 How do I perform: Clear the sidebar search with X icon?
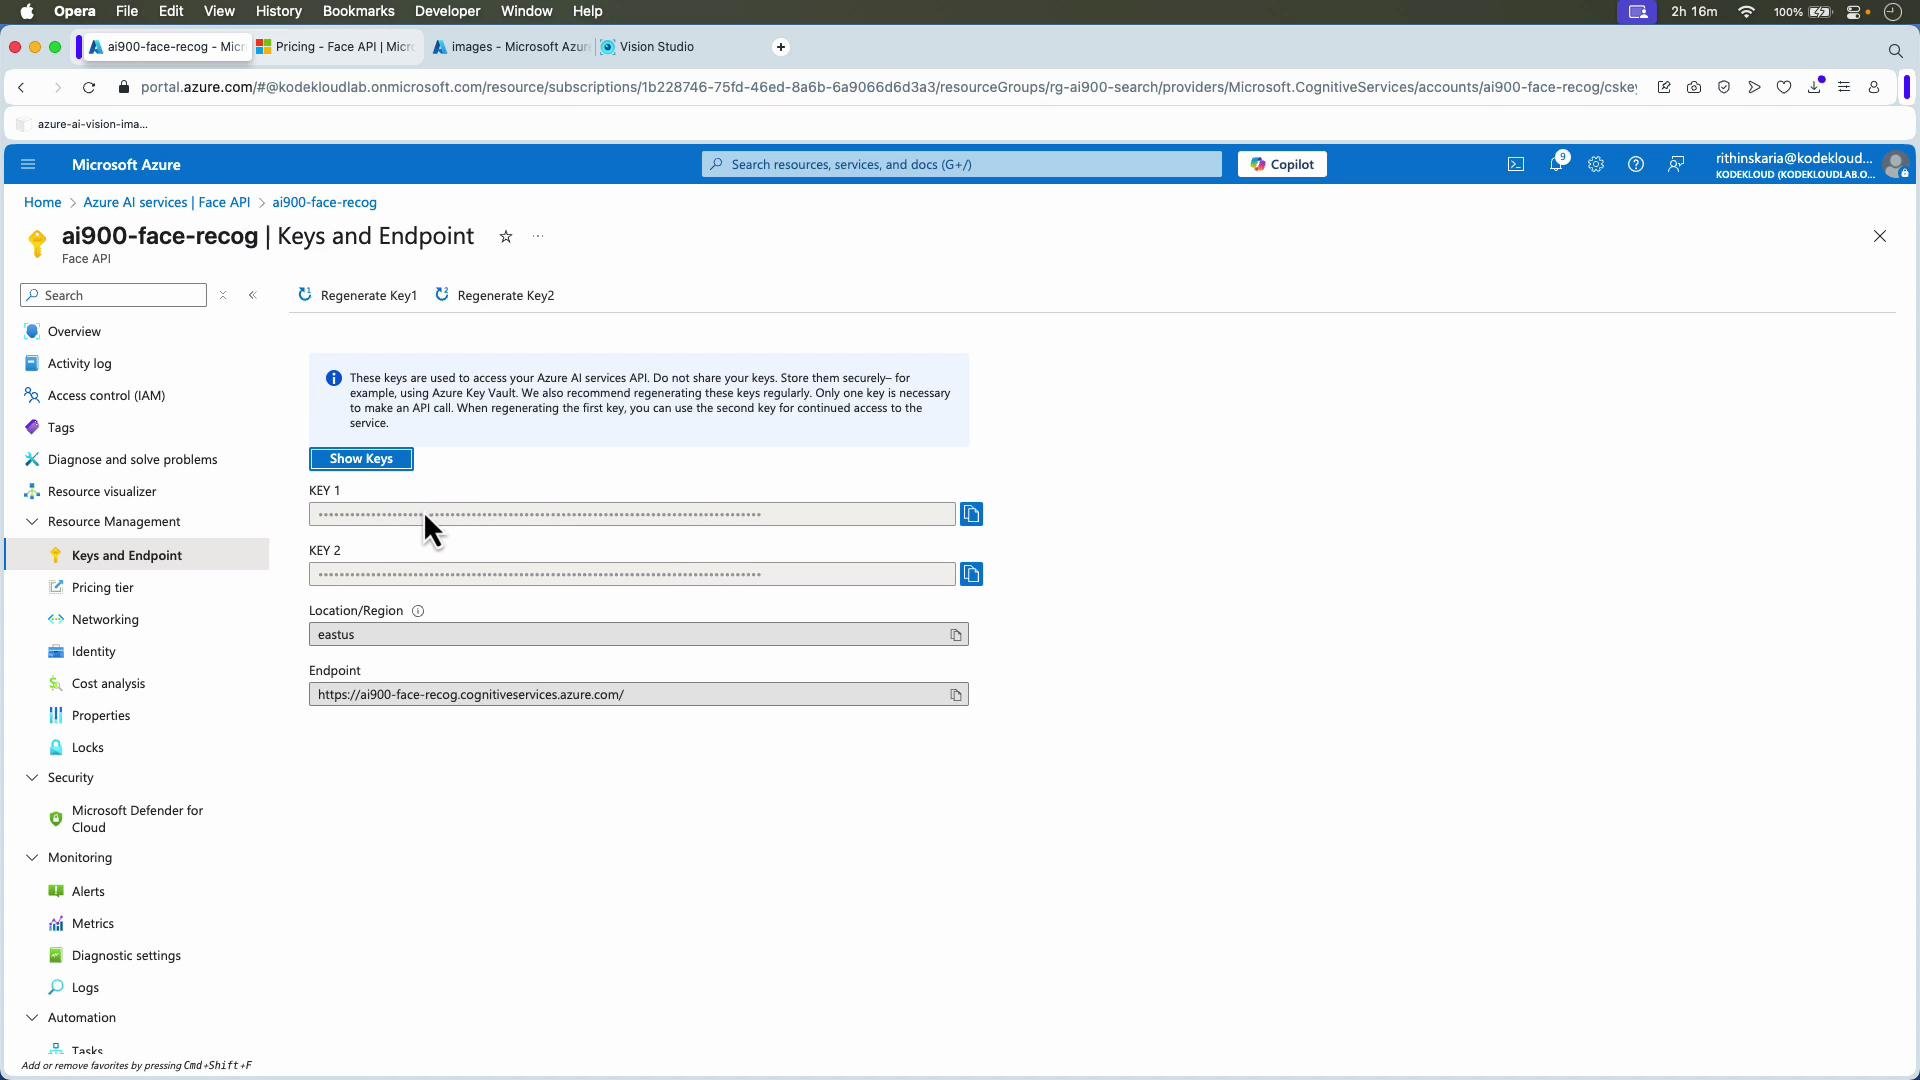coord(223,295)
